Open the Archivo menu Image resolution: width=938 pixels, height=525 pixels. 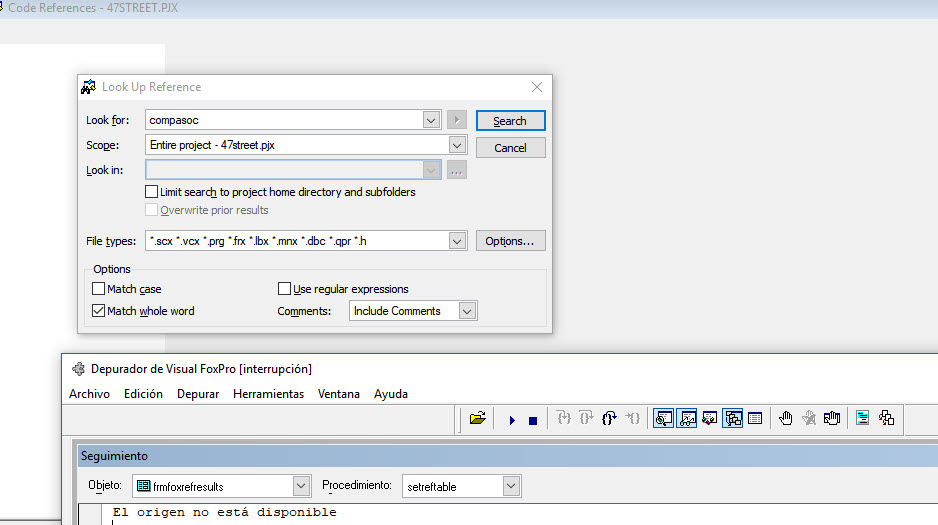point(90,394)
